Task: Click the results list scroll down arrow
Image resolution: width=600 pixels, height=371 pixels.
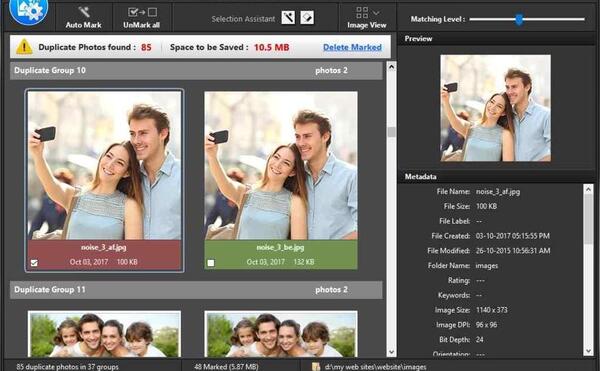Action: pos(391,351)
